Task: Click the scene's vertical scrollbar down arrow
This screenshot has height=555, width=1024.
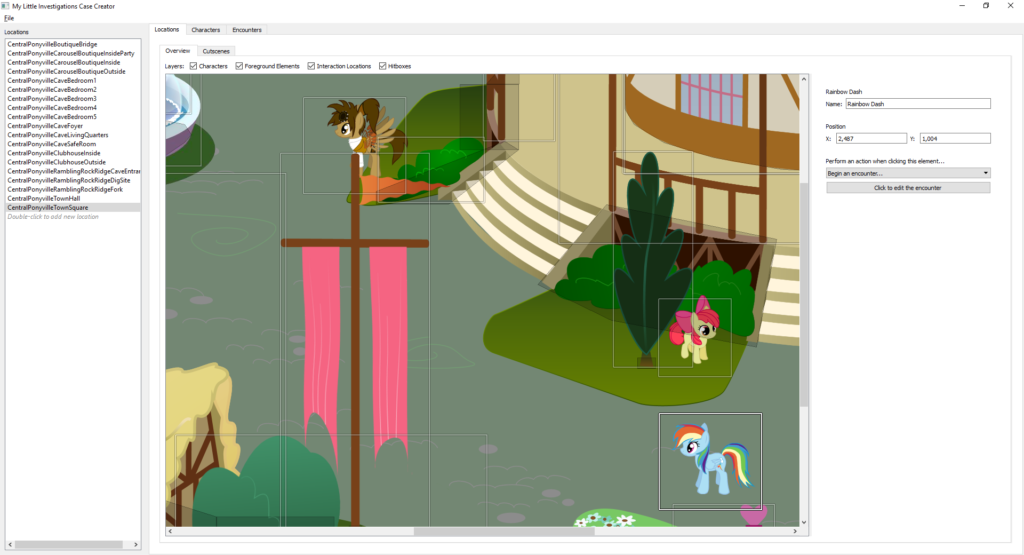Action: [804, 522]
